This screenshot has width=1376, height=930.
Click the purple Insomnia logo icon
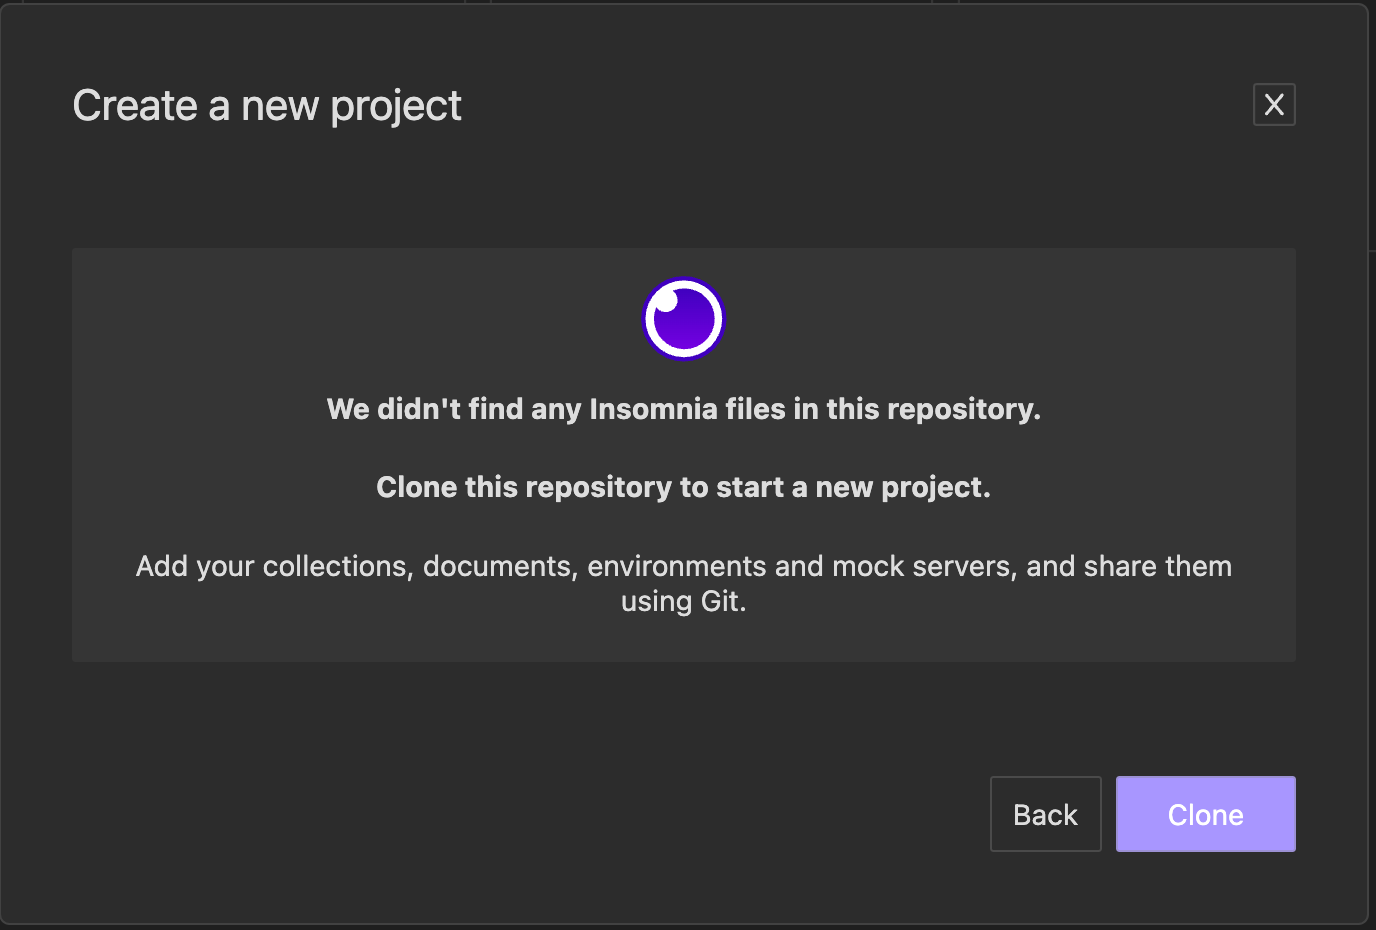[683, 319]
